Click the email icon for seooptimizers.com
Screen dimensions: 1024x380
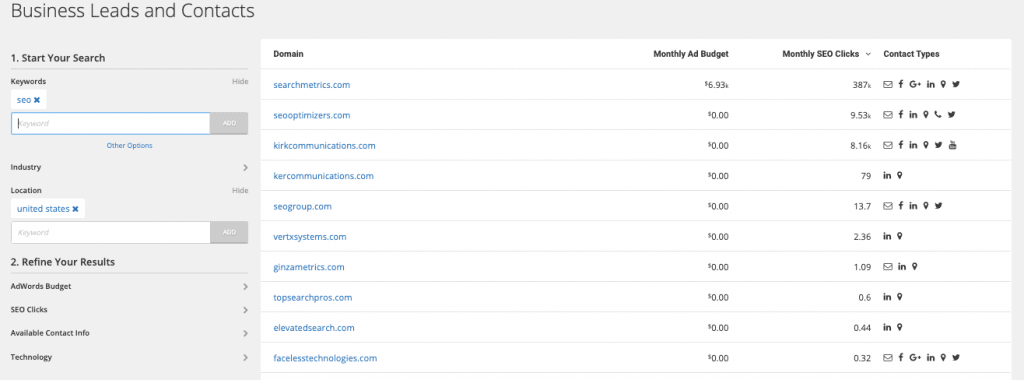[x=888, y=115]
